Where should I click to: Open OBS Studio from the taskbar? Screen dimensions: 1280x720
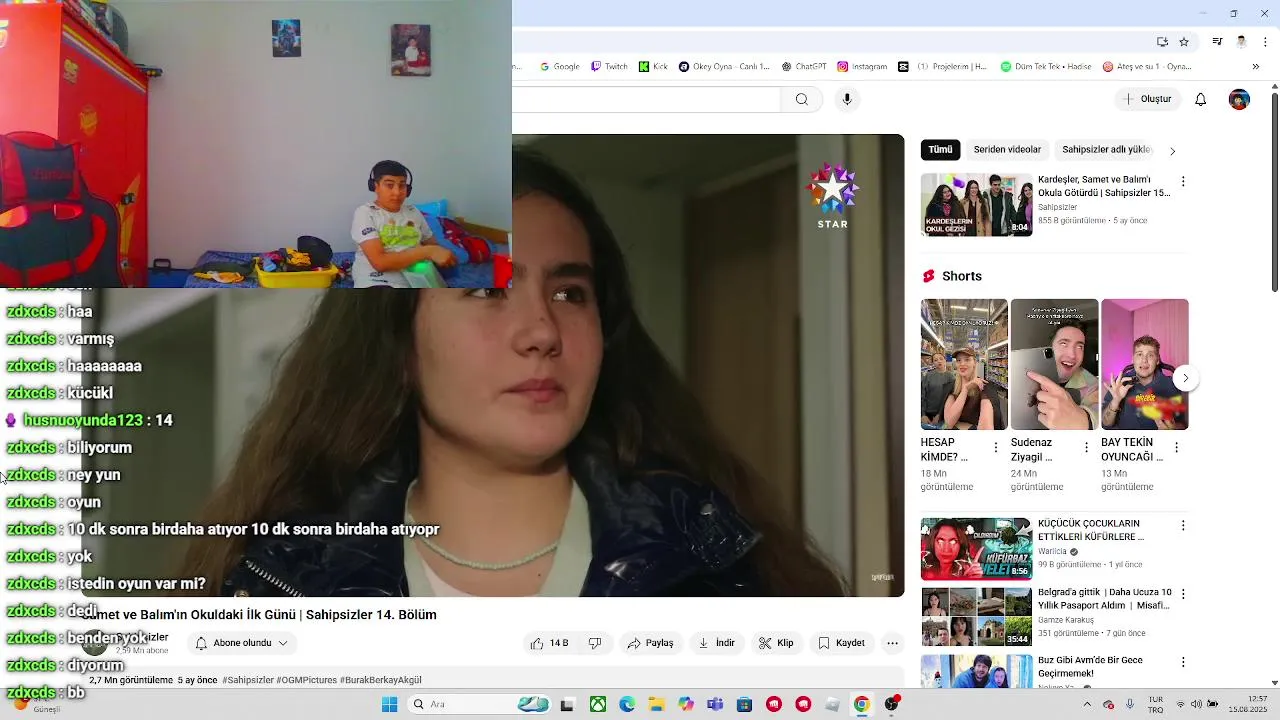[x=891, y=704]
